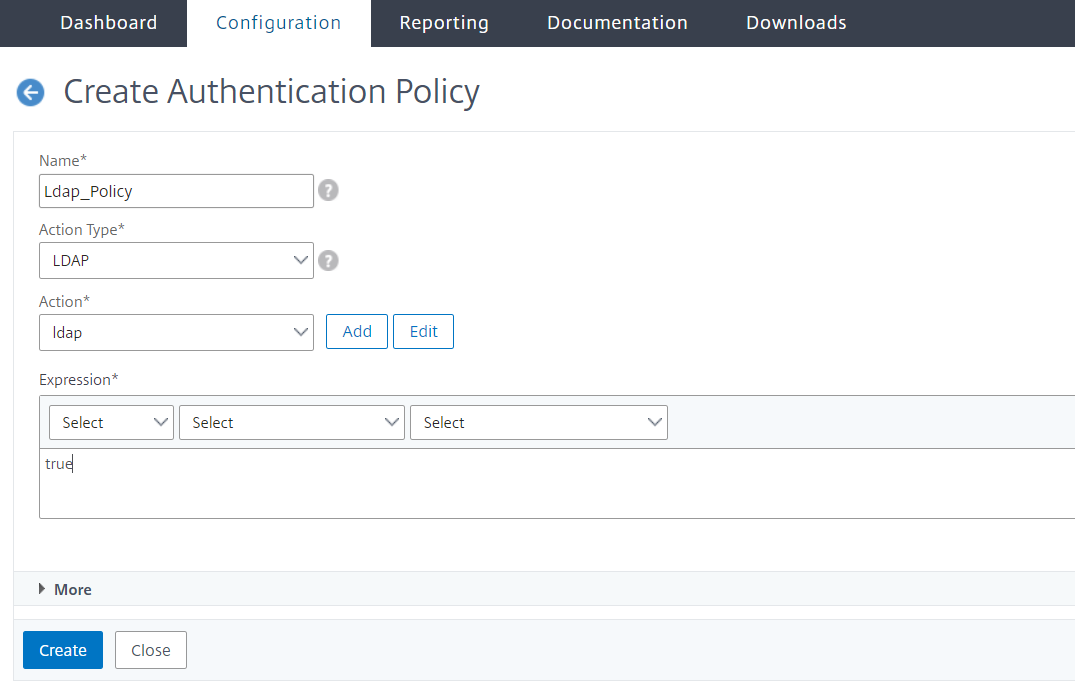Expand the More section triangle

[x=42, y=589]
